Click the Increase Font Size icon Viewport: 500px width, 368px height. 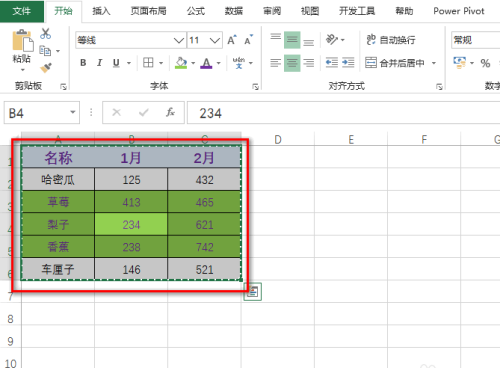point(232,40)
